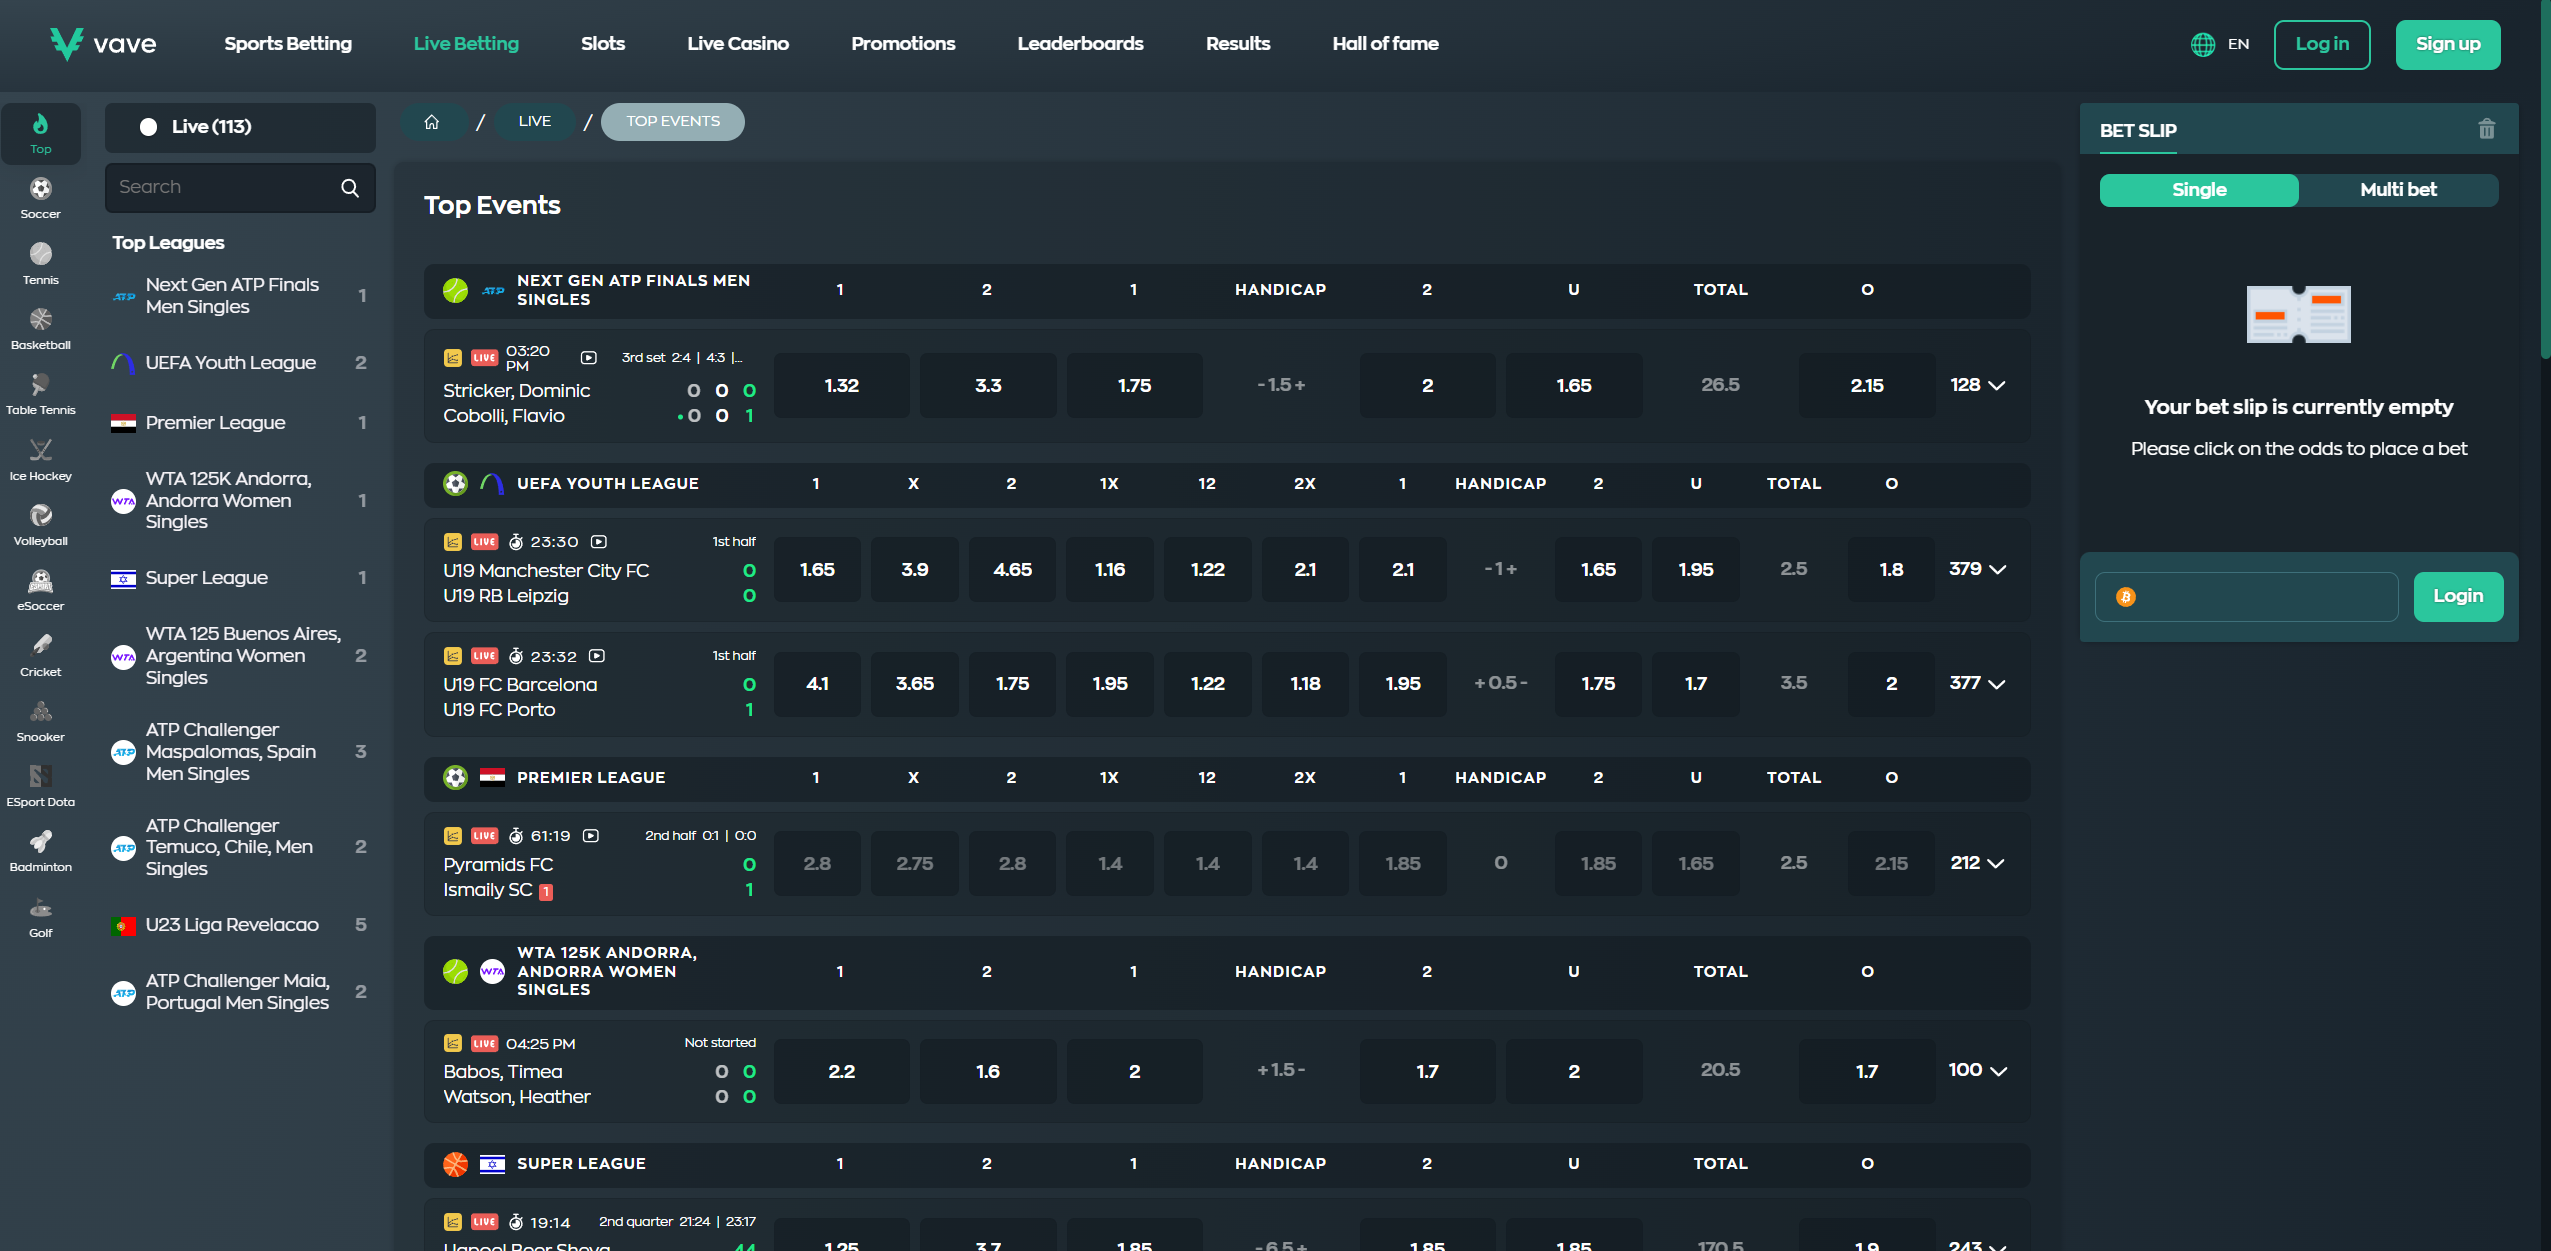Screen dimensions: 2551x1251
Task: Switch bet slip to Single mode
Action: coord(2199,190)
